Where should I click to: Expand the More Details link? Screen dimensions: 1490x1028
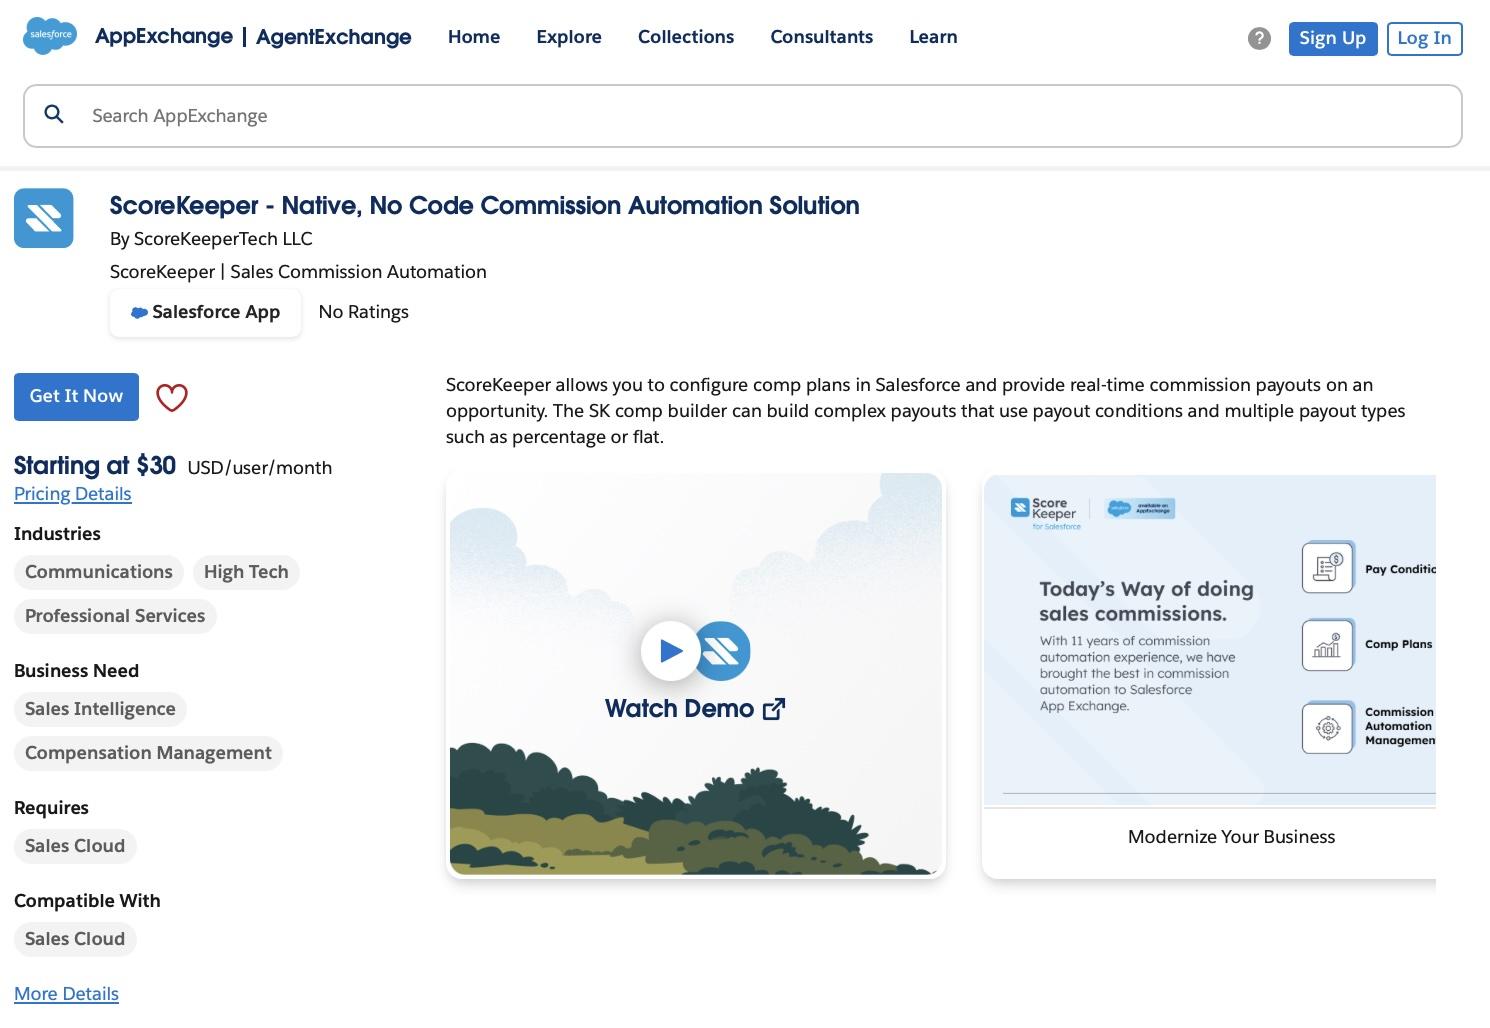pyautogui.click(x=66, y=994)
